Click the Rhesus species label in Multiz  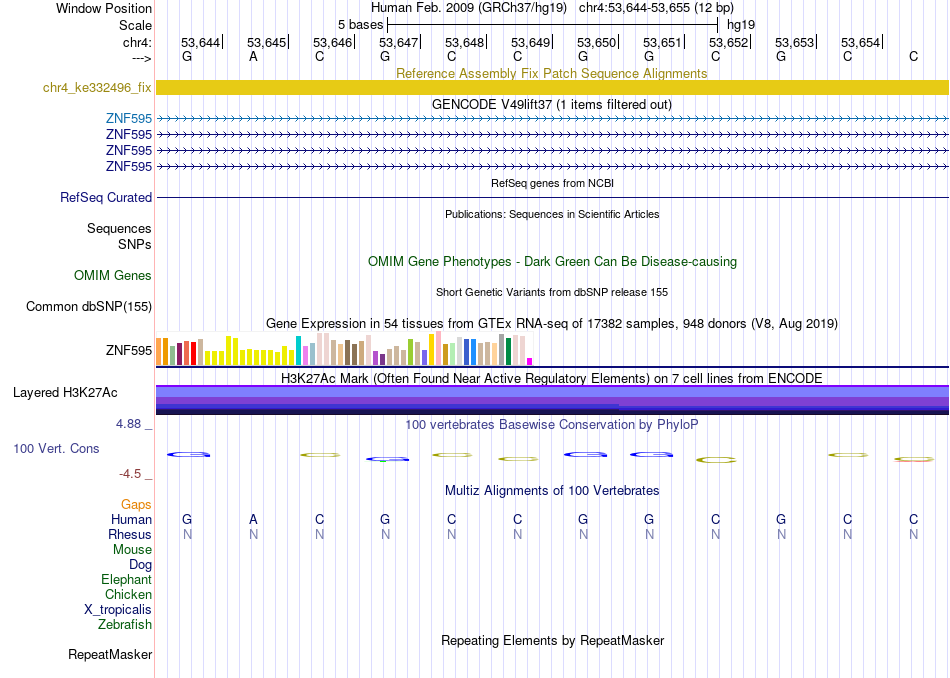point(130,534)
